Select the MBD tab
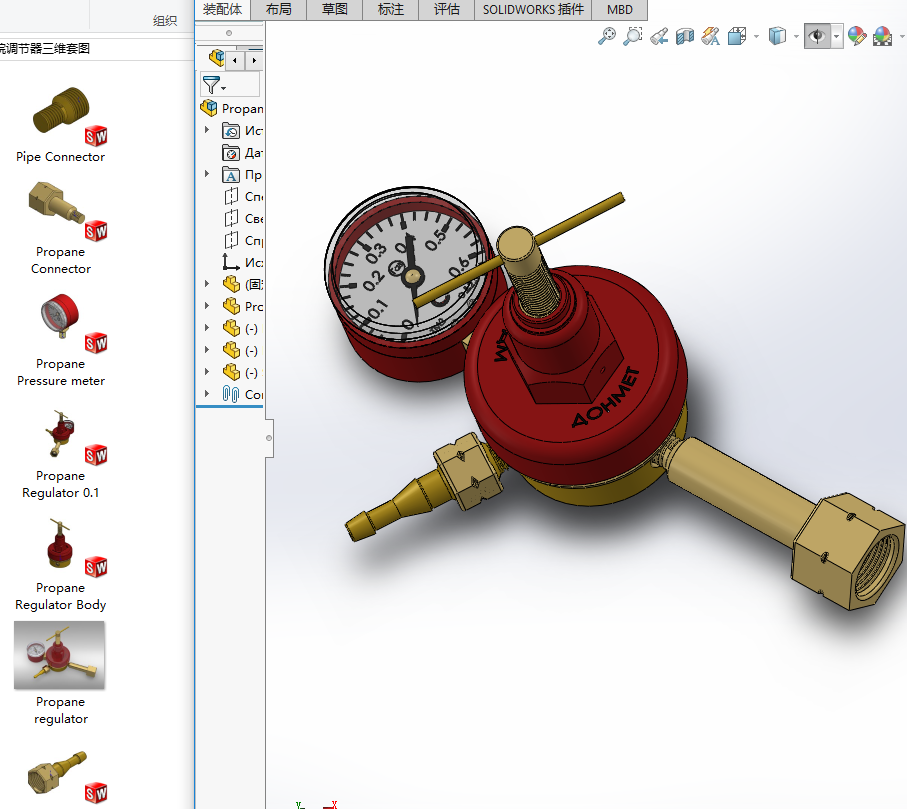The width and height of the screenshot is (907, 809). click(x=620, y=10)
